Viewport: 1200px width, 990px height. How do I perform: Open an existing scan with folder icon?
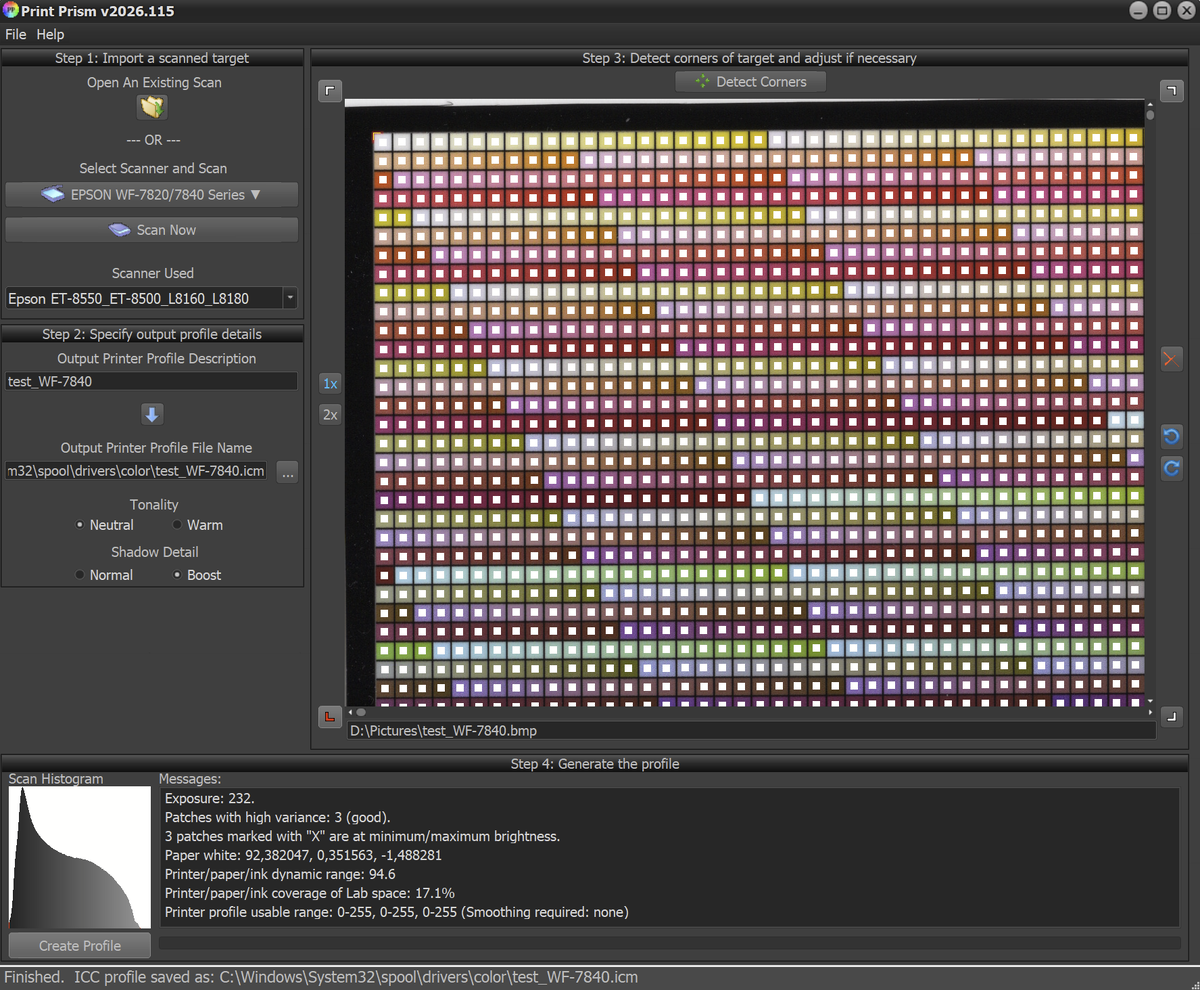pyautogui.click(x=153, y=107)
